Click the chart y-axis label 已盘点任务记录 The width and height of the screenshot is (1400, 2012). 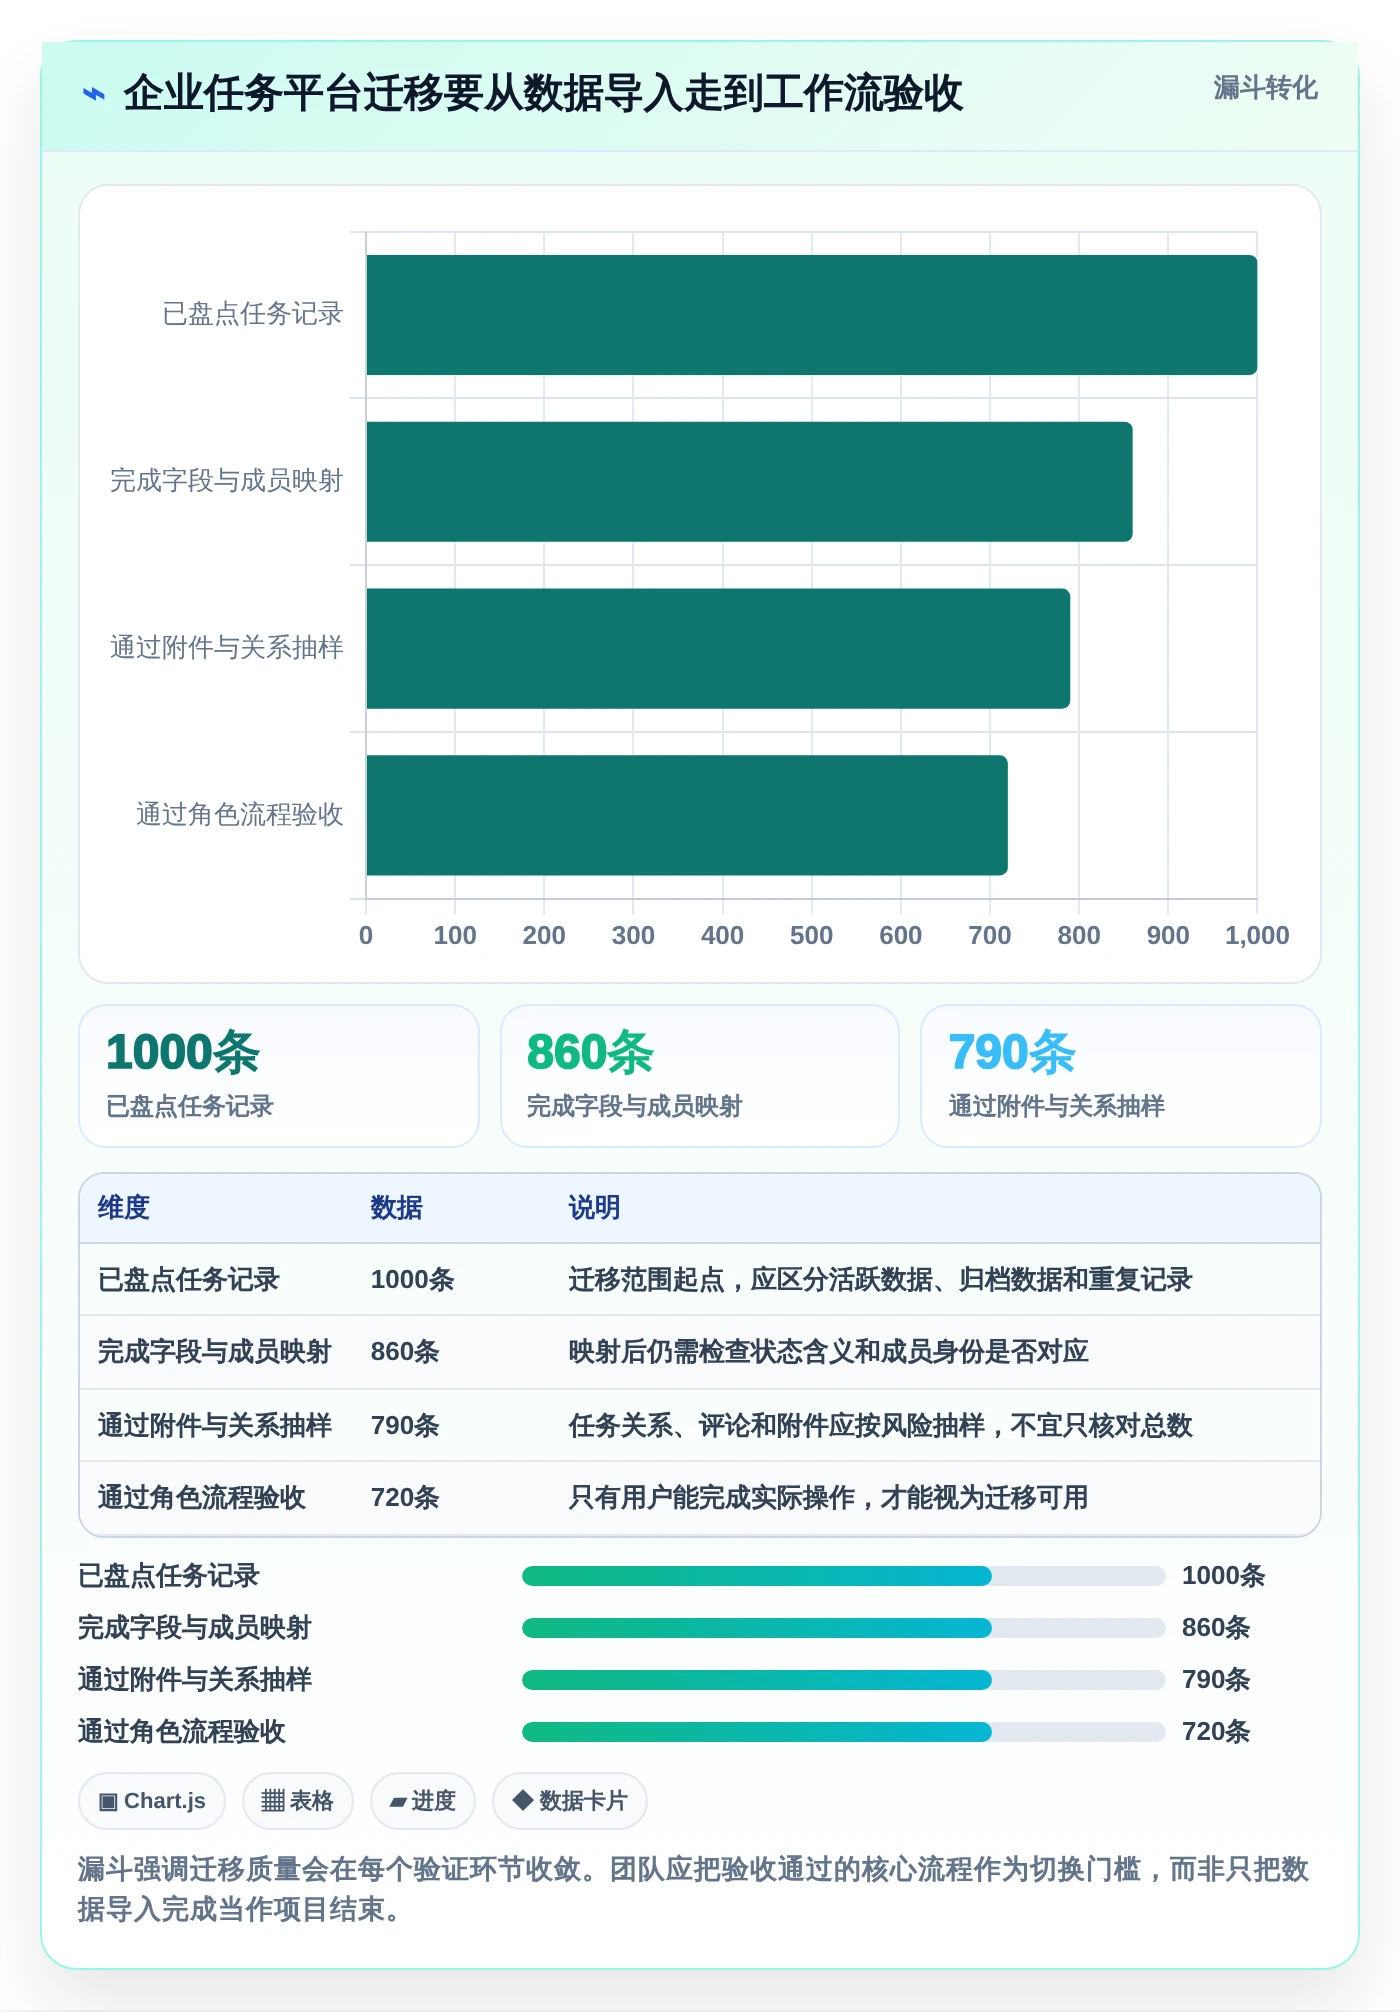point(253,314)
